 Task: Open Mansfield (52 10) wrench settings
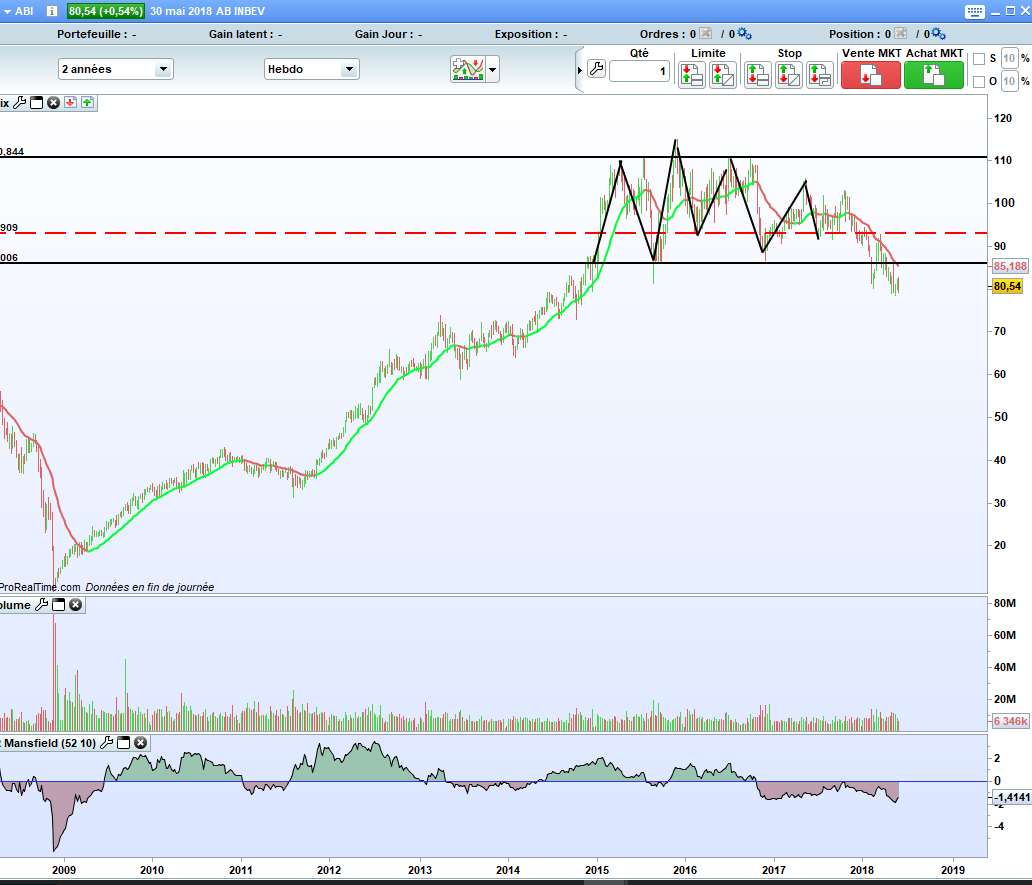[x=106, y=743]
